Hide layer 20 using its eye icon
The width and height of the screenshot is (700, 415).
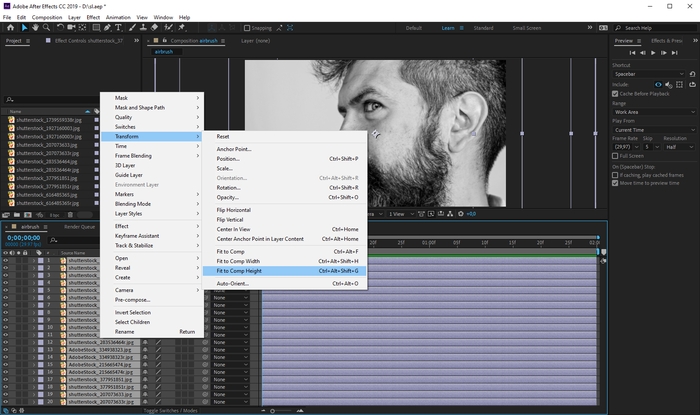(5, 402)
